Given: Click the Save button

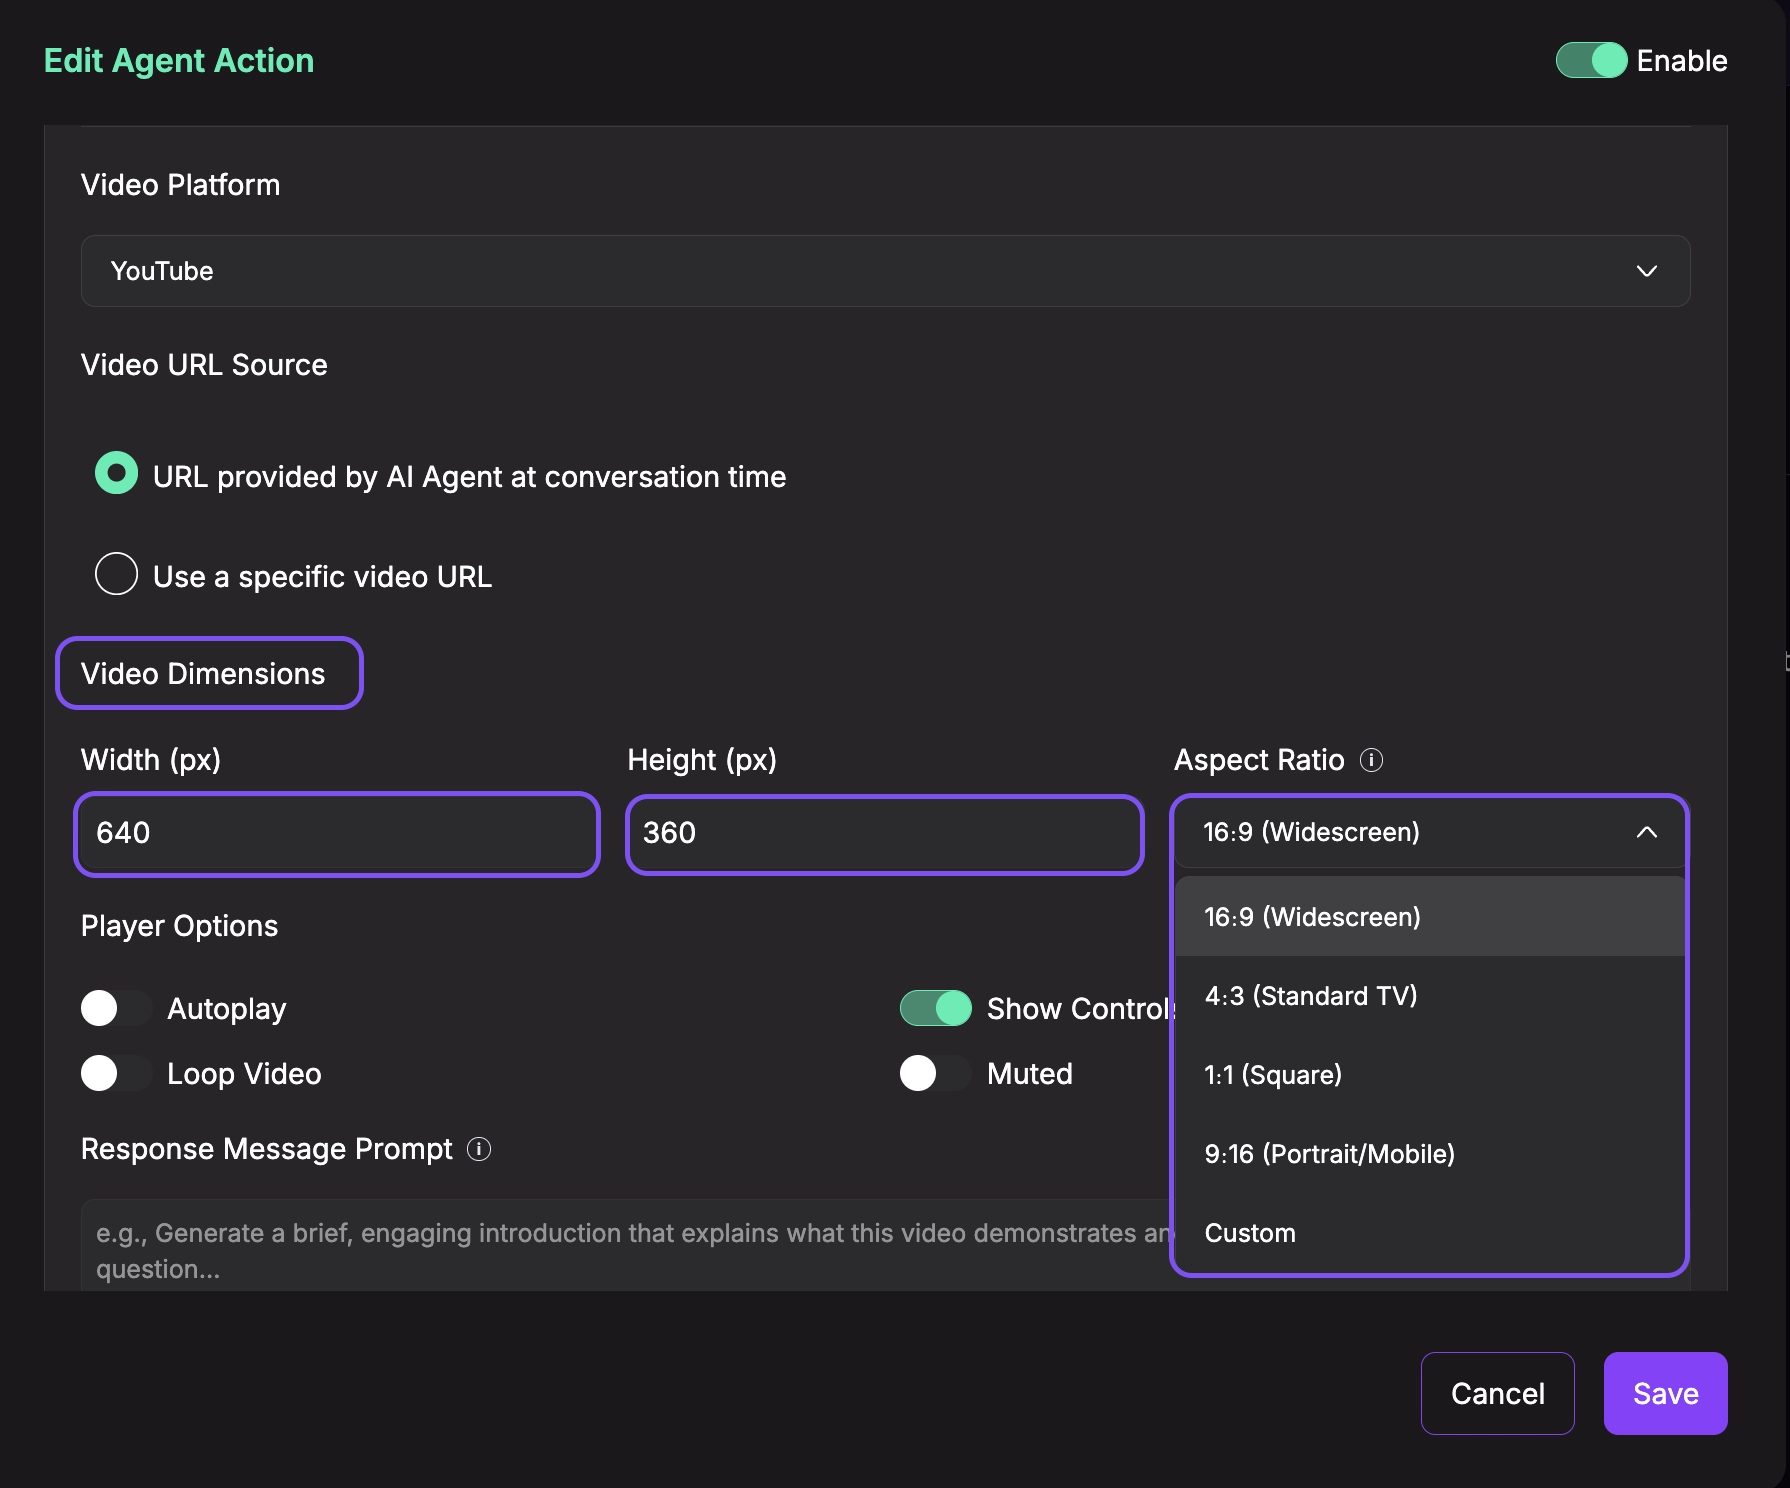Looking at the screenshot, I should pyautogui.click(x=1664, y=1393).
